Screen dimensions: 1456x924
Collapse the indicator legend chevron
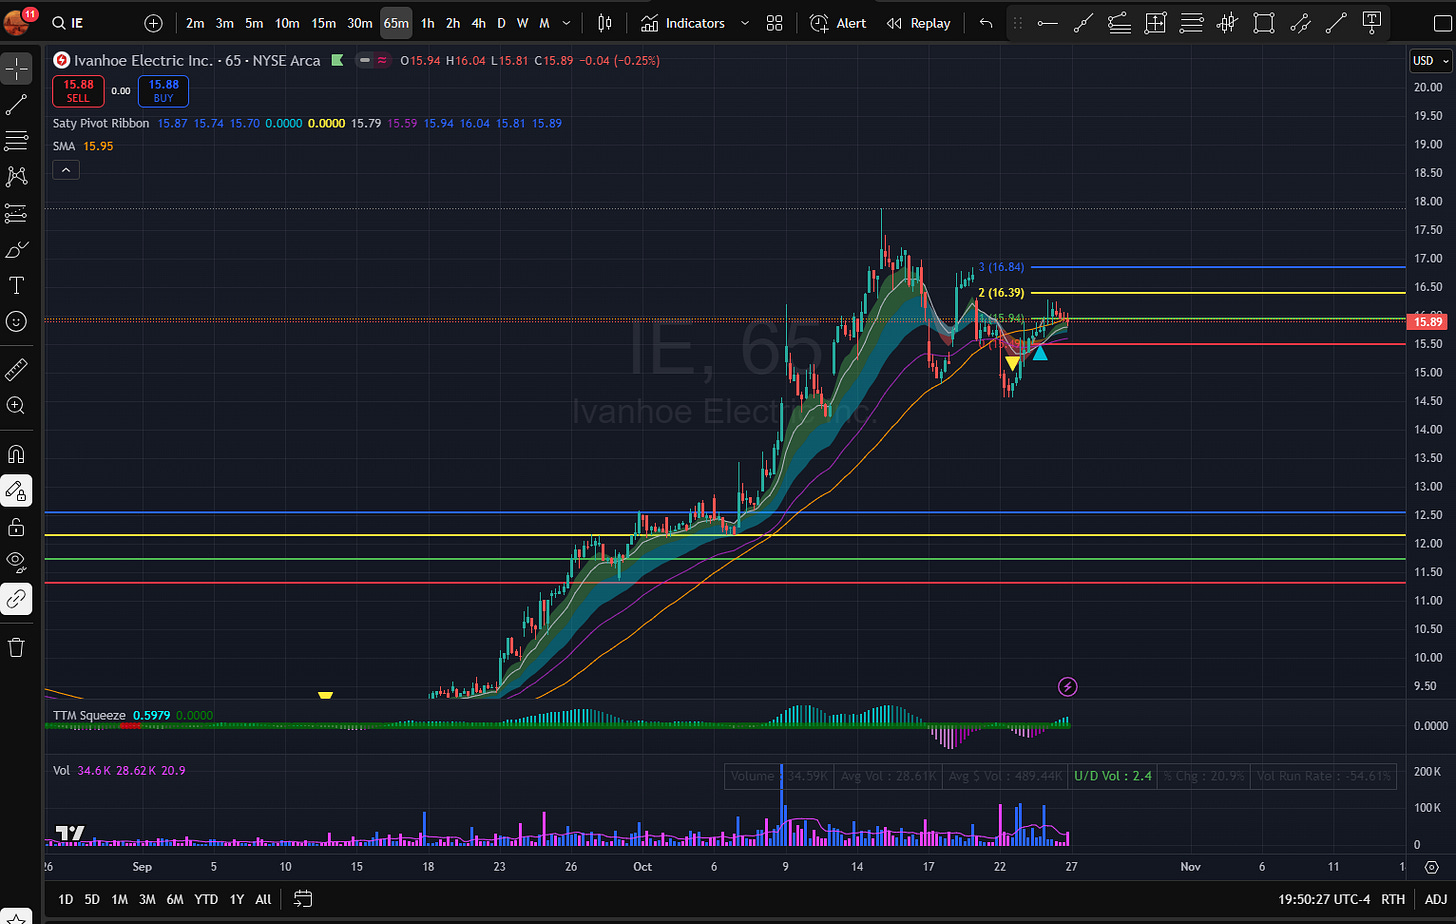[66, 170]
